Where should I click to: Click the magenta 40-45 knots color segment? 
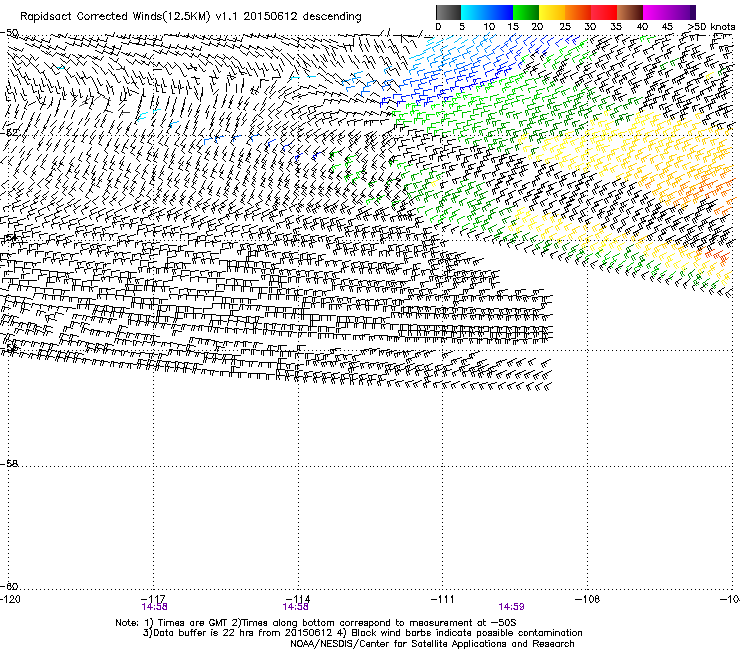tap(656, 12)
